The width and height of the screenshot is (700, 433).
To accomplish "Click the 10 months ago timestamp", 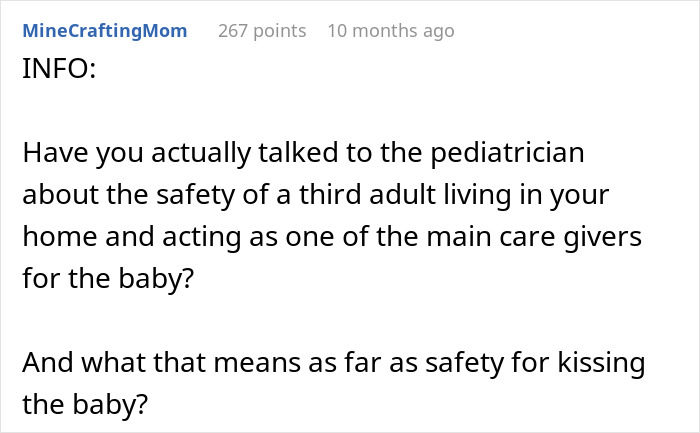I will pyautogui.click(x=390, y=31).
